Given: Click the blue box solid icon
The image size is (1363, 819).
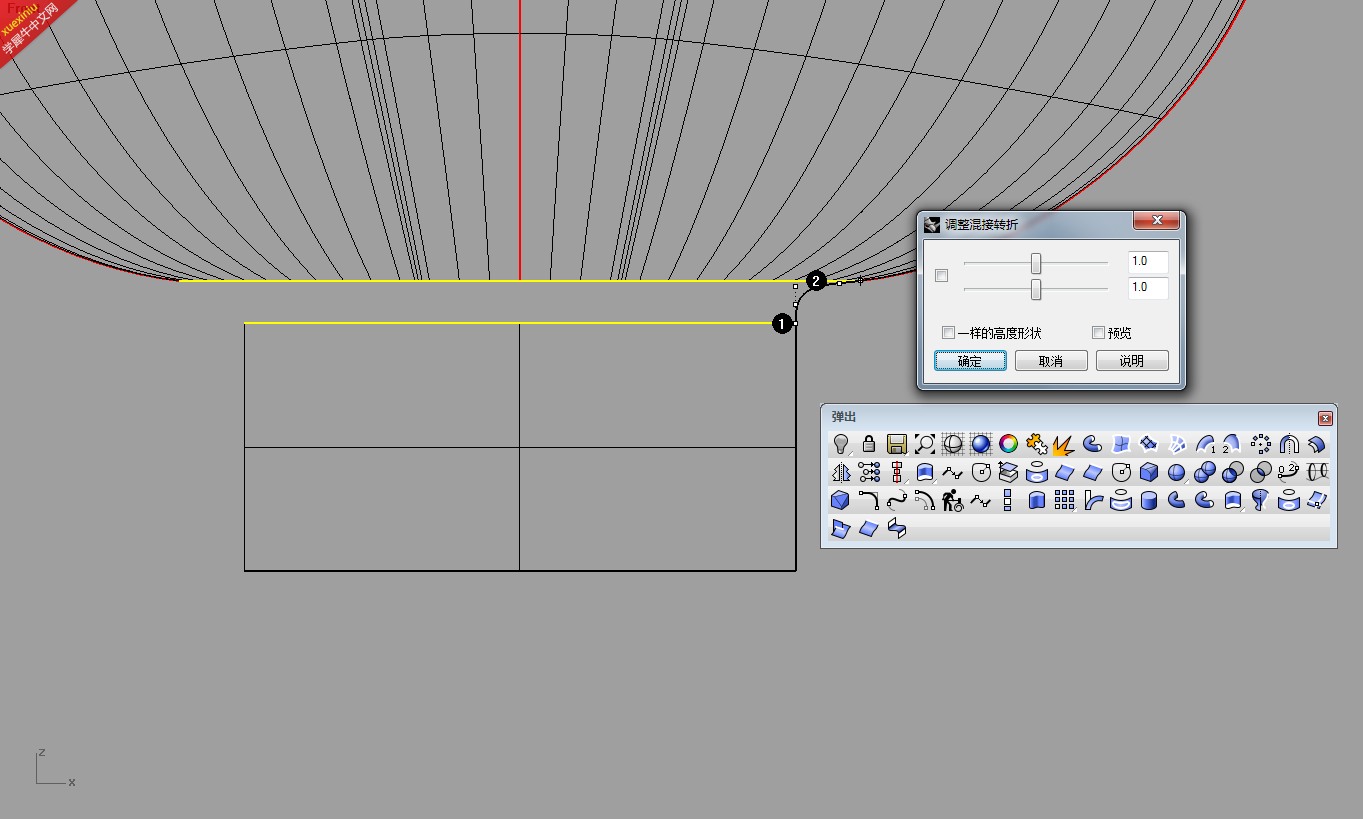Looking at the screenshot, I should (x=1149, y=472).
